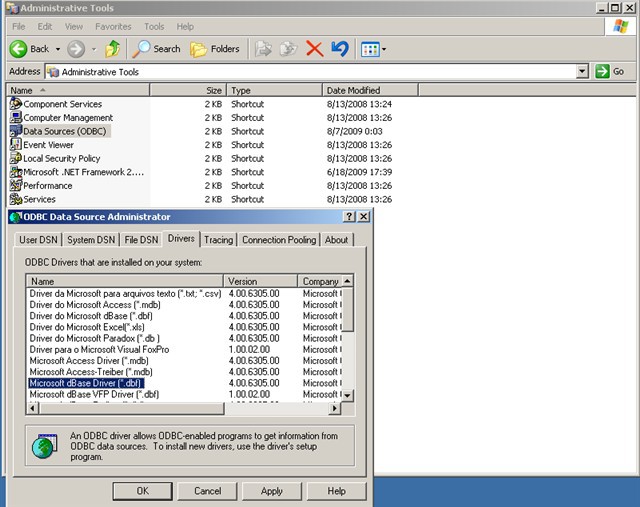Viewport: 640px width, 507px height.
Task: Click the ODBC dialog question mark help button
Action: pyautogui.click(x=349, y=216)
